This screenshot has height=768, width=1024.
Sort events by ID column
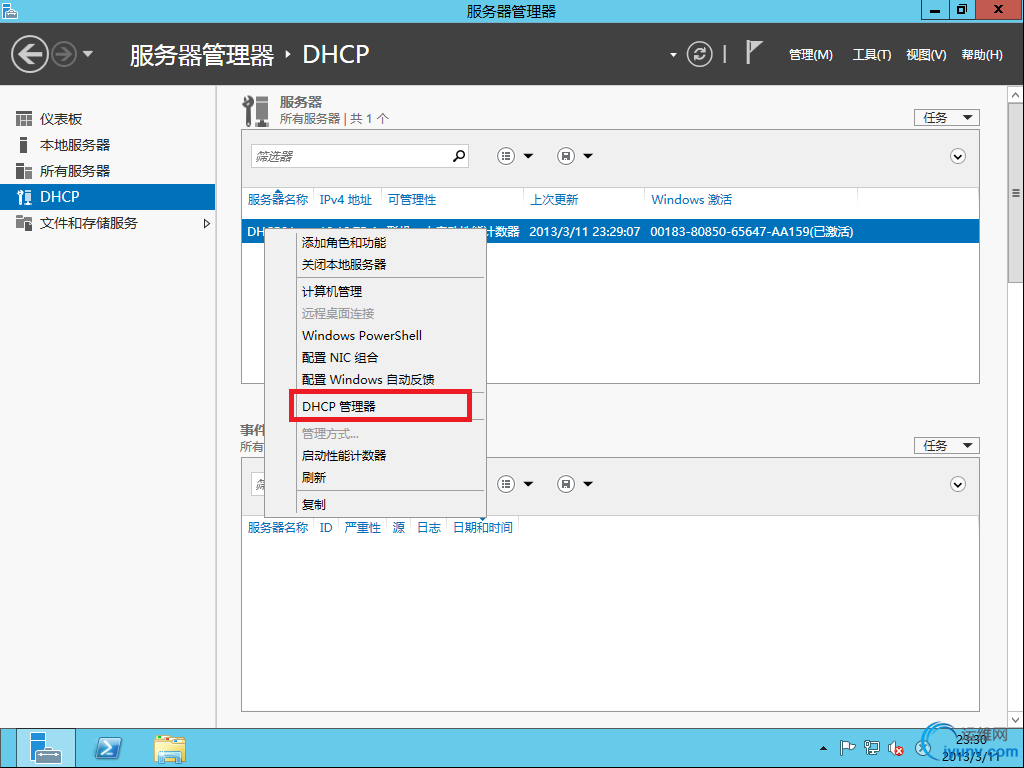click(326, 528)
